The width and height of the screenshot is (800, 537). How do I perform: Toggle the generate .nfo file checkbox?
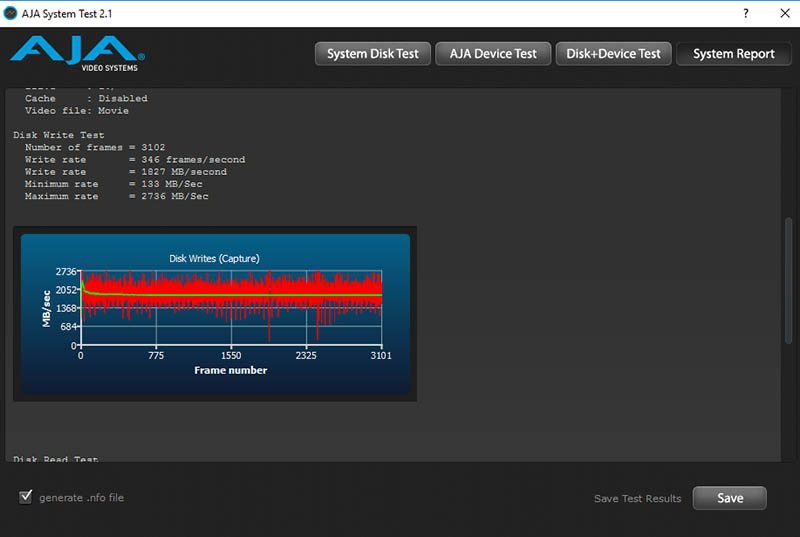point(26,497)
